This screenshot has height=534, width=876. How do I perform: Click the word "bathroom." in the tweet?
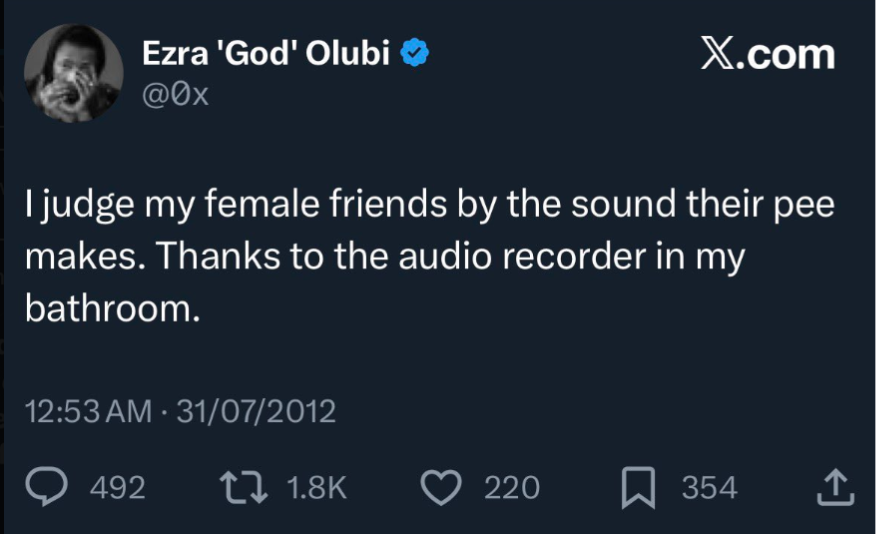pos(107,309)
